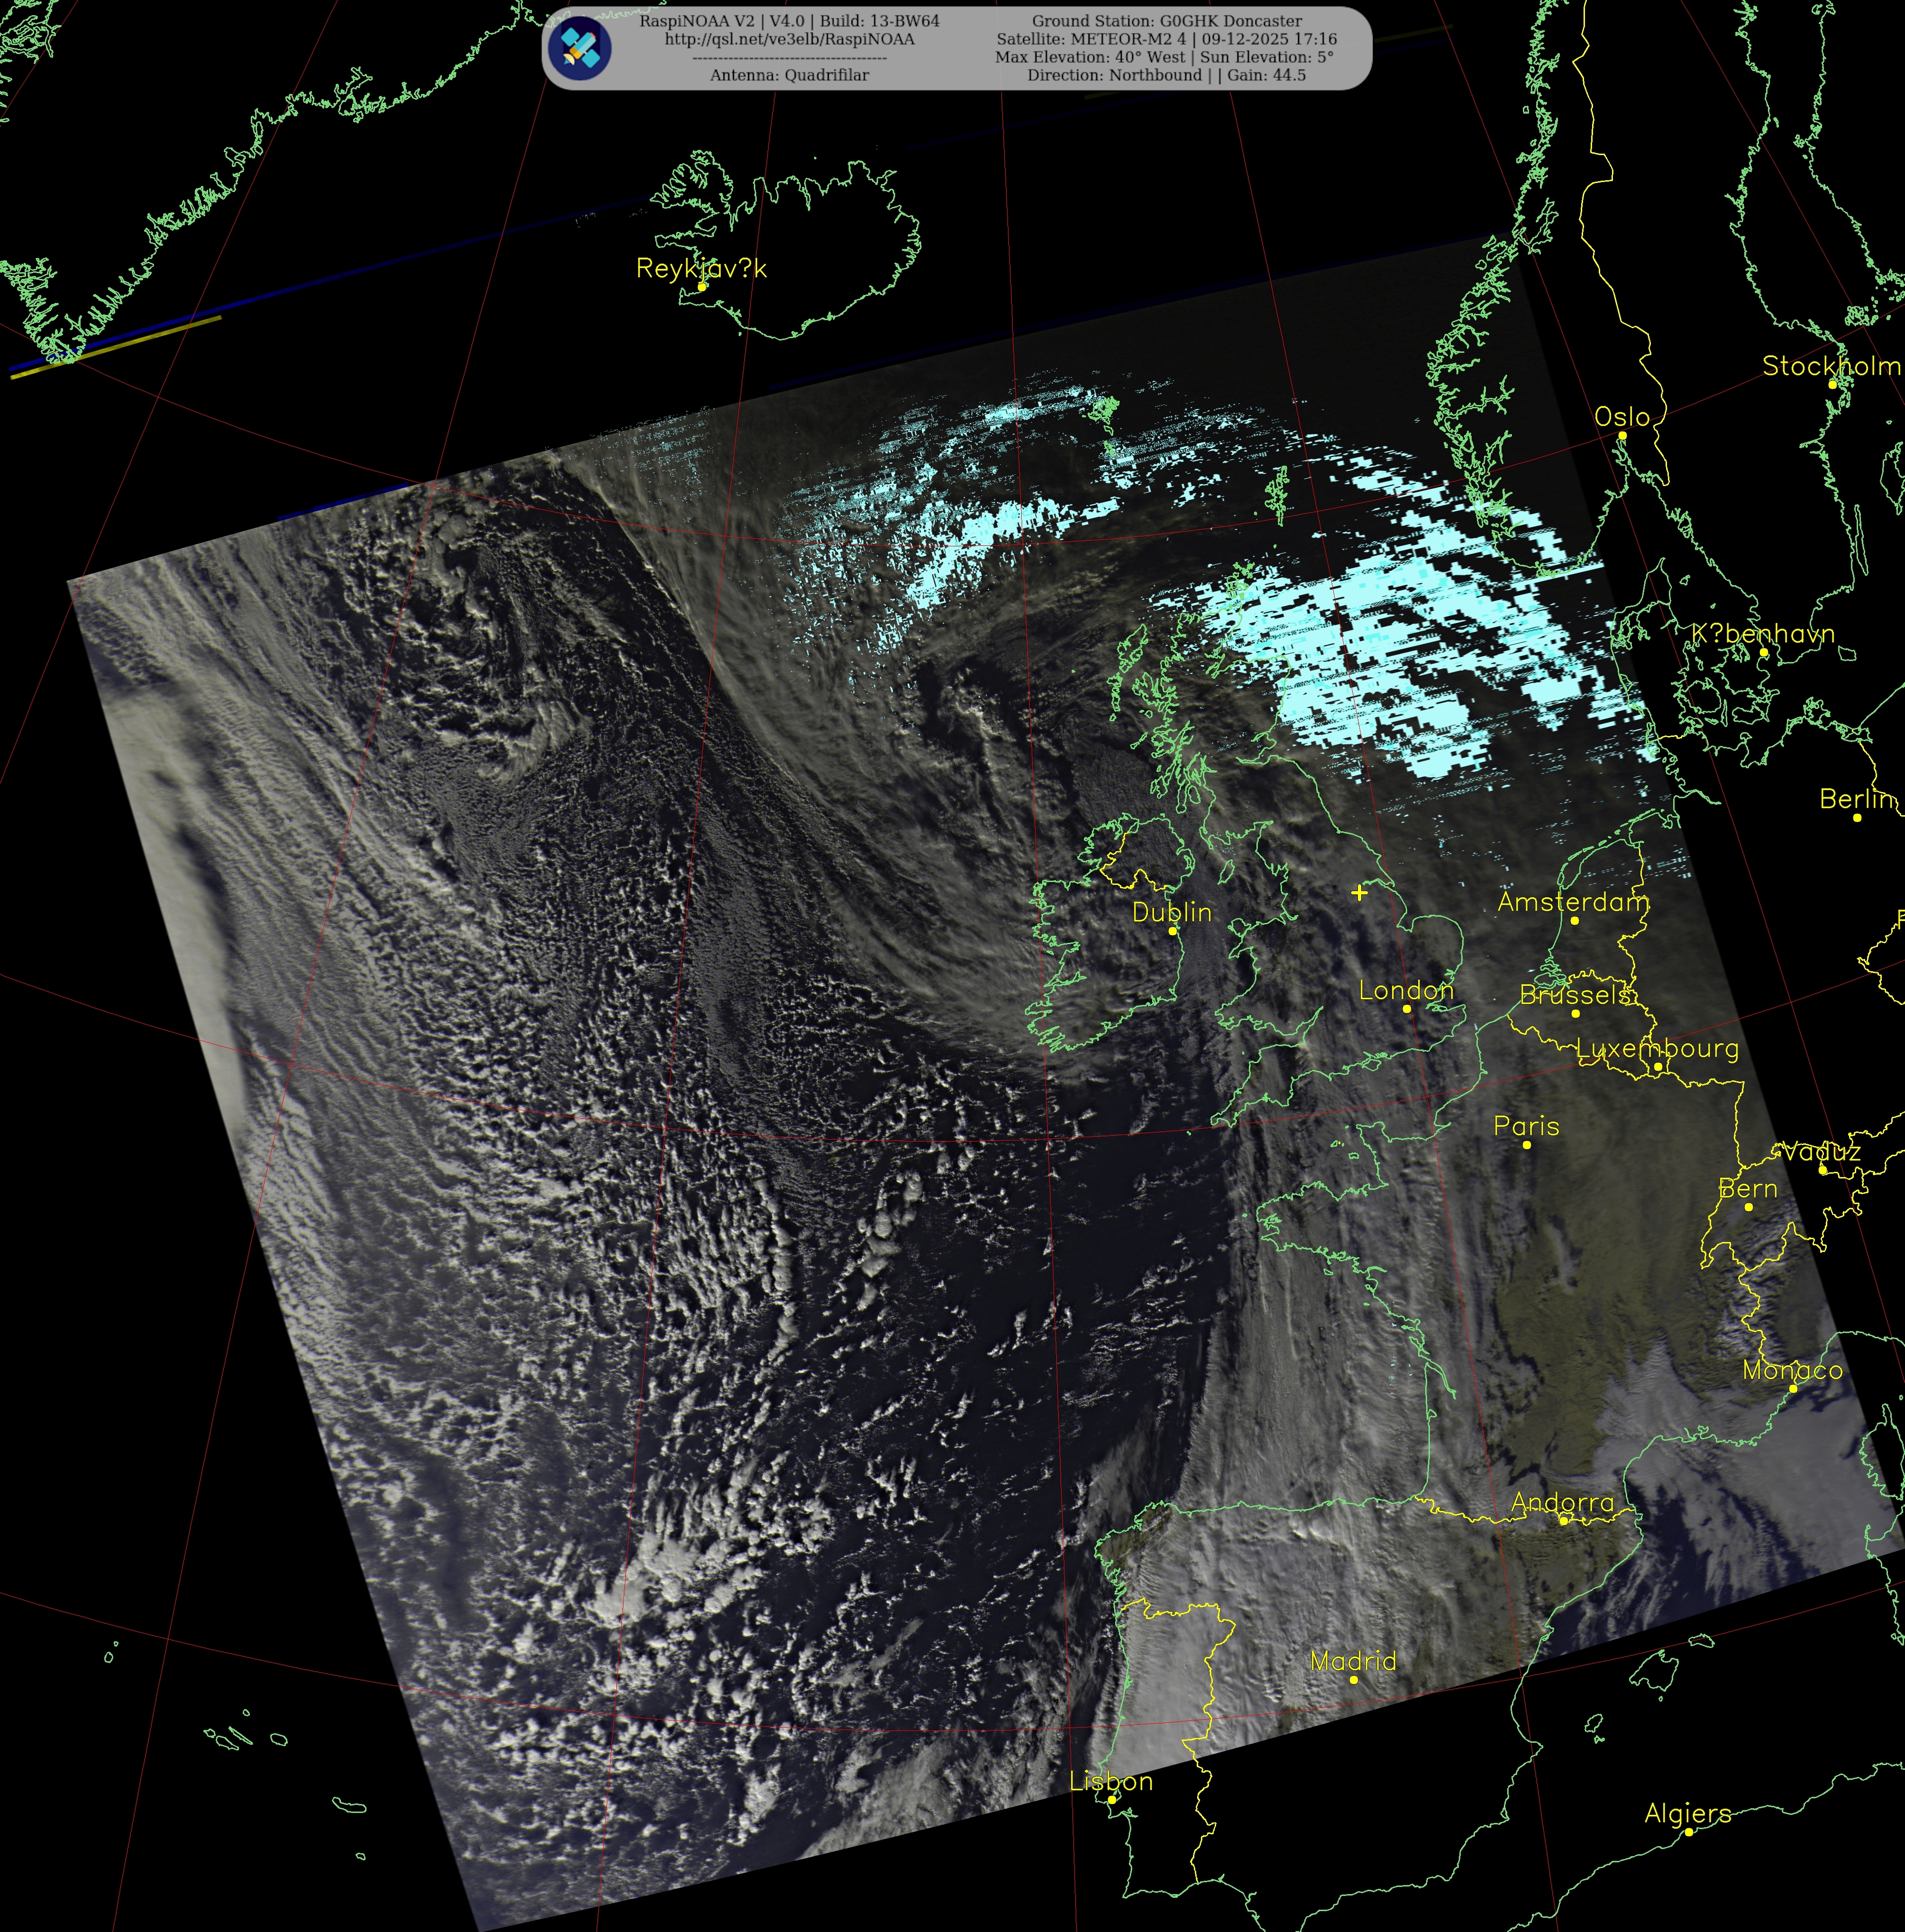Click the Algiers city marker dot
Image resolution: width=1905 pixels, height=1932 pixels.
(x=1689, y=1832)
